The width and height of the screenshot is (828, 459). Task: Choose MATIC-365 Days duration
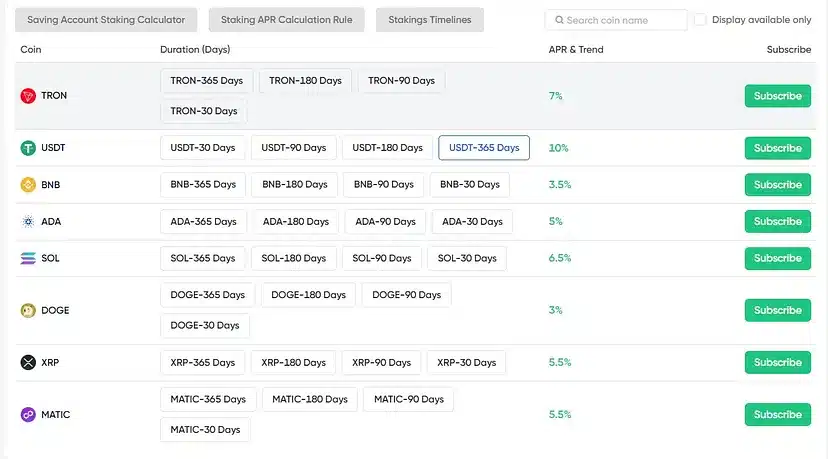[x=208, y=399]
